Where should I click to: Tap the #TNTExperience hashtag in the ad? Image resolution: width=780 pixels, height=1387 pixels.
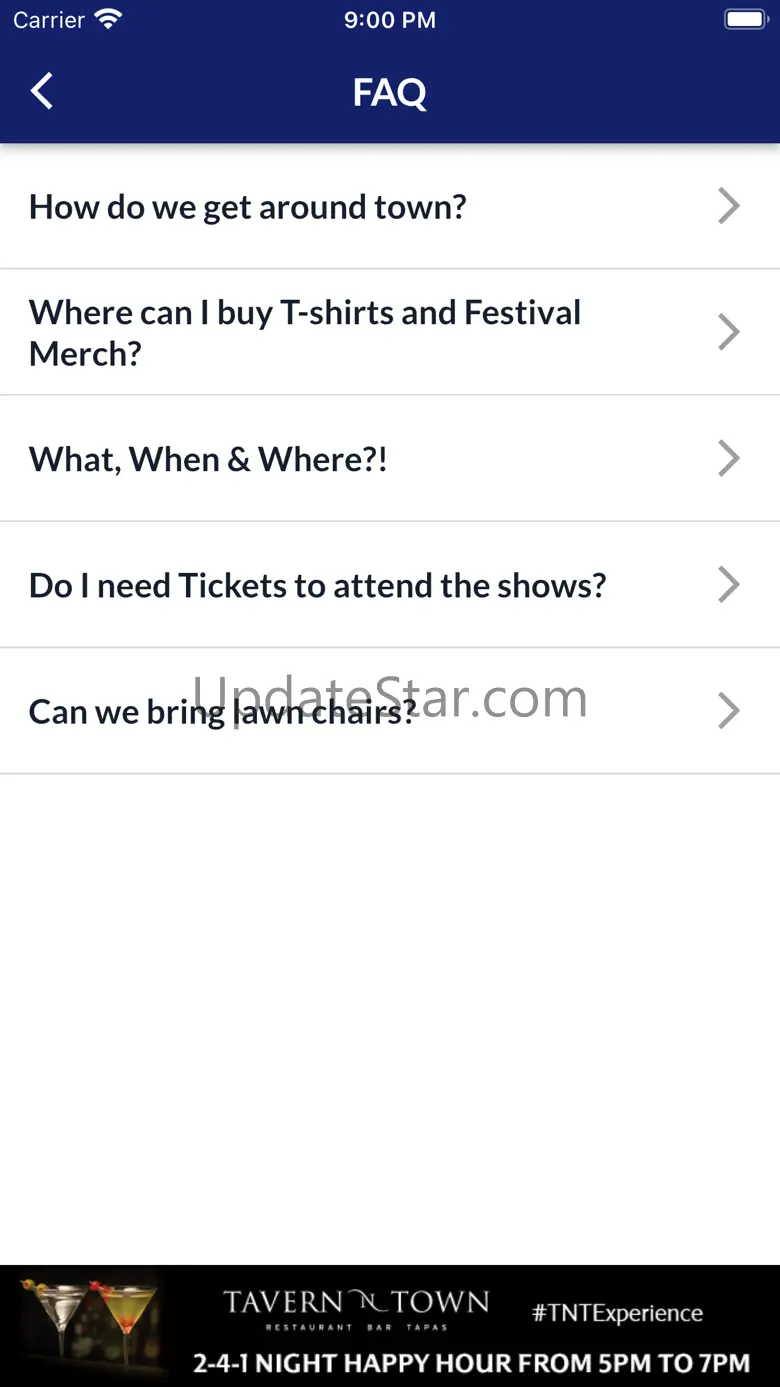point(617,1313)
